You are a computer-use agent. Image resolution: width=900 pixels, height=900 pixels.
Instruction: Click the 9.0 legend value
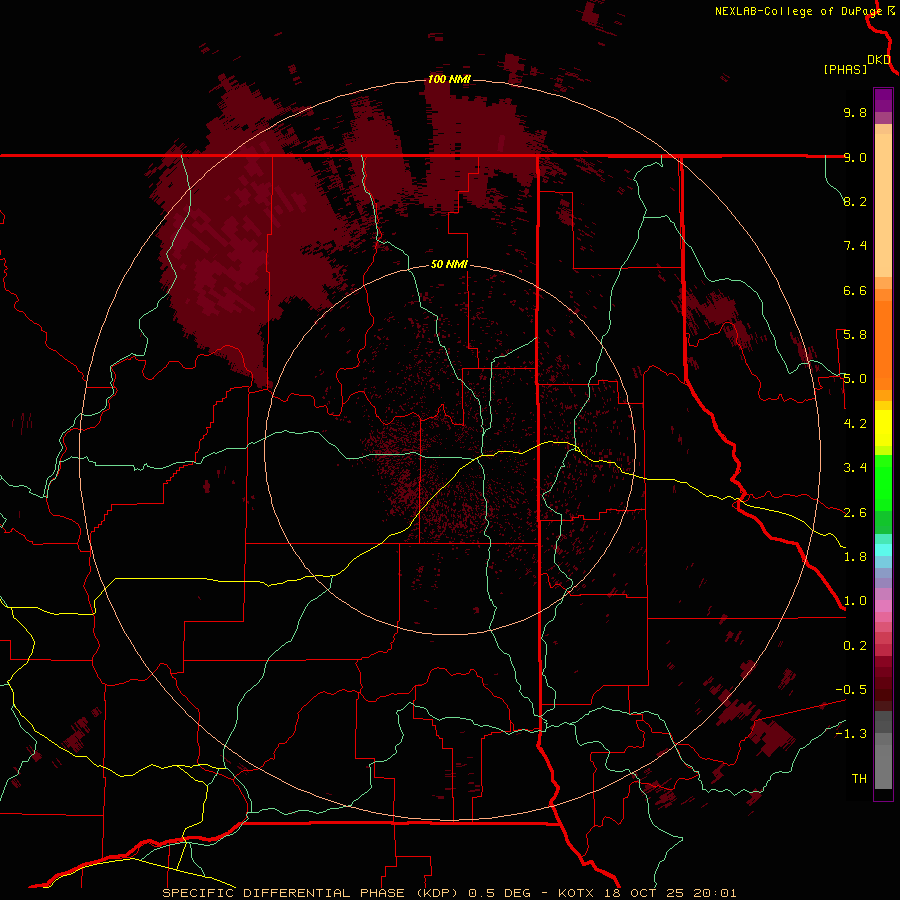pyautogui.click(x=855, y=157)
